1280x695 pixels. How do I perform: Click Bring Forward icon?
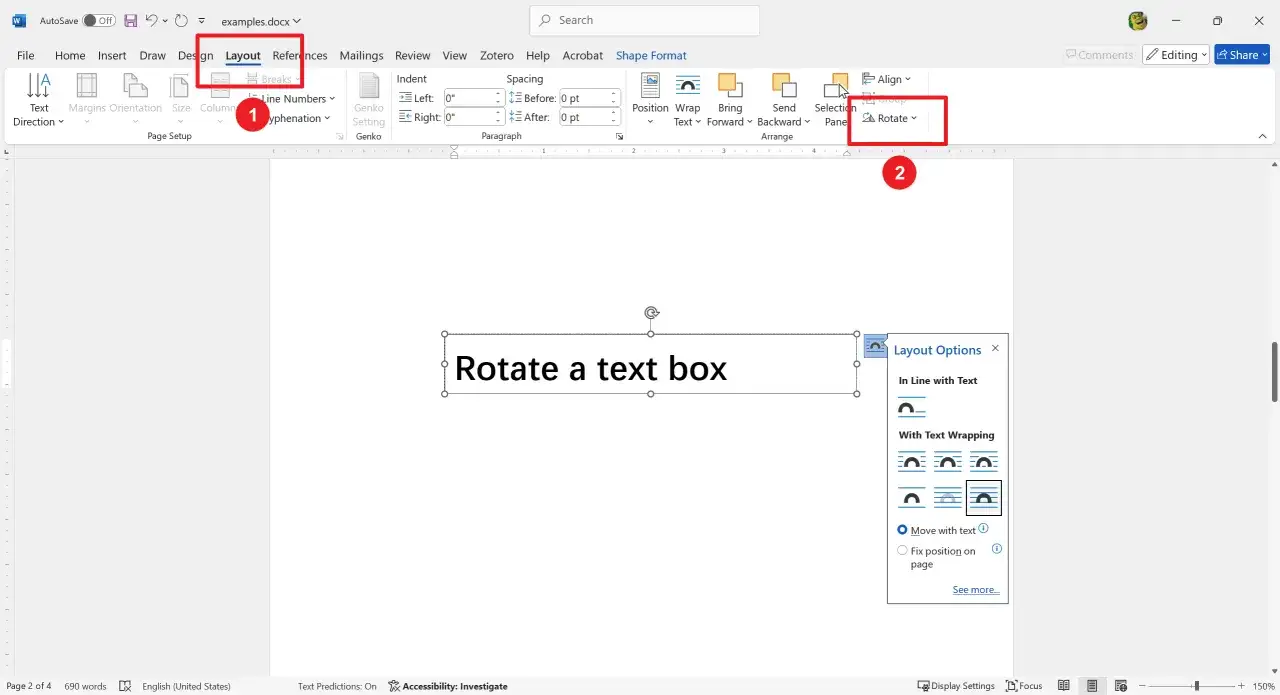(x=730, y=86)
